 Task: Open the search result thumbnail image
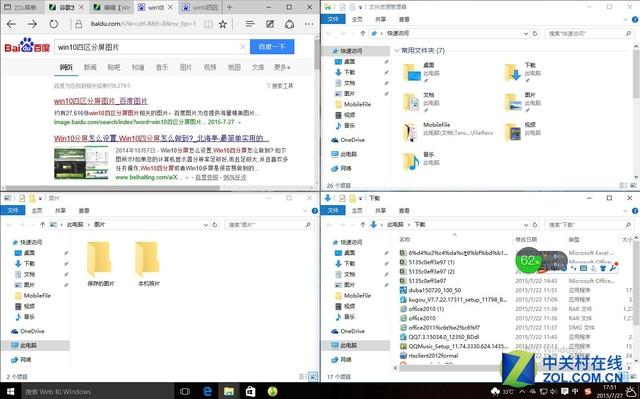81,163
